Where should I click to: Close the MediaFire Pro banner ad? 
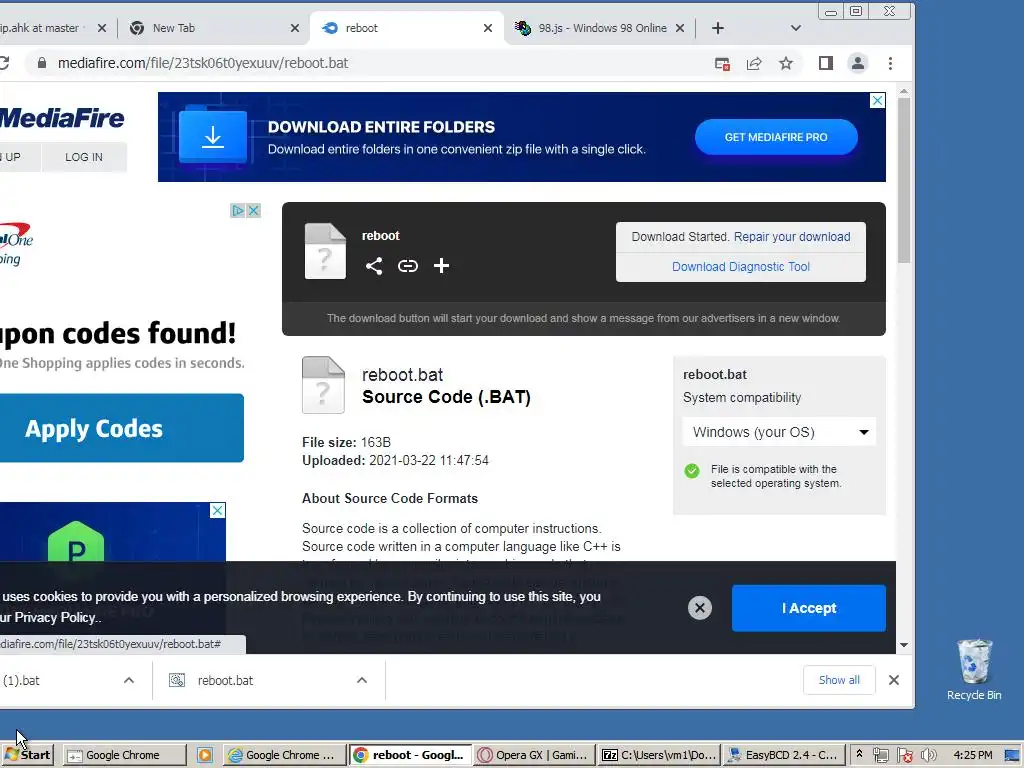877,101
